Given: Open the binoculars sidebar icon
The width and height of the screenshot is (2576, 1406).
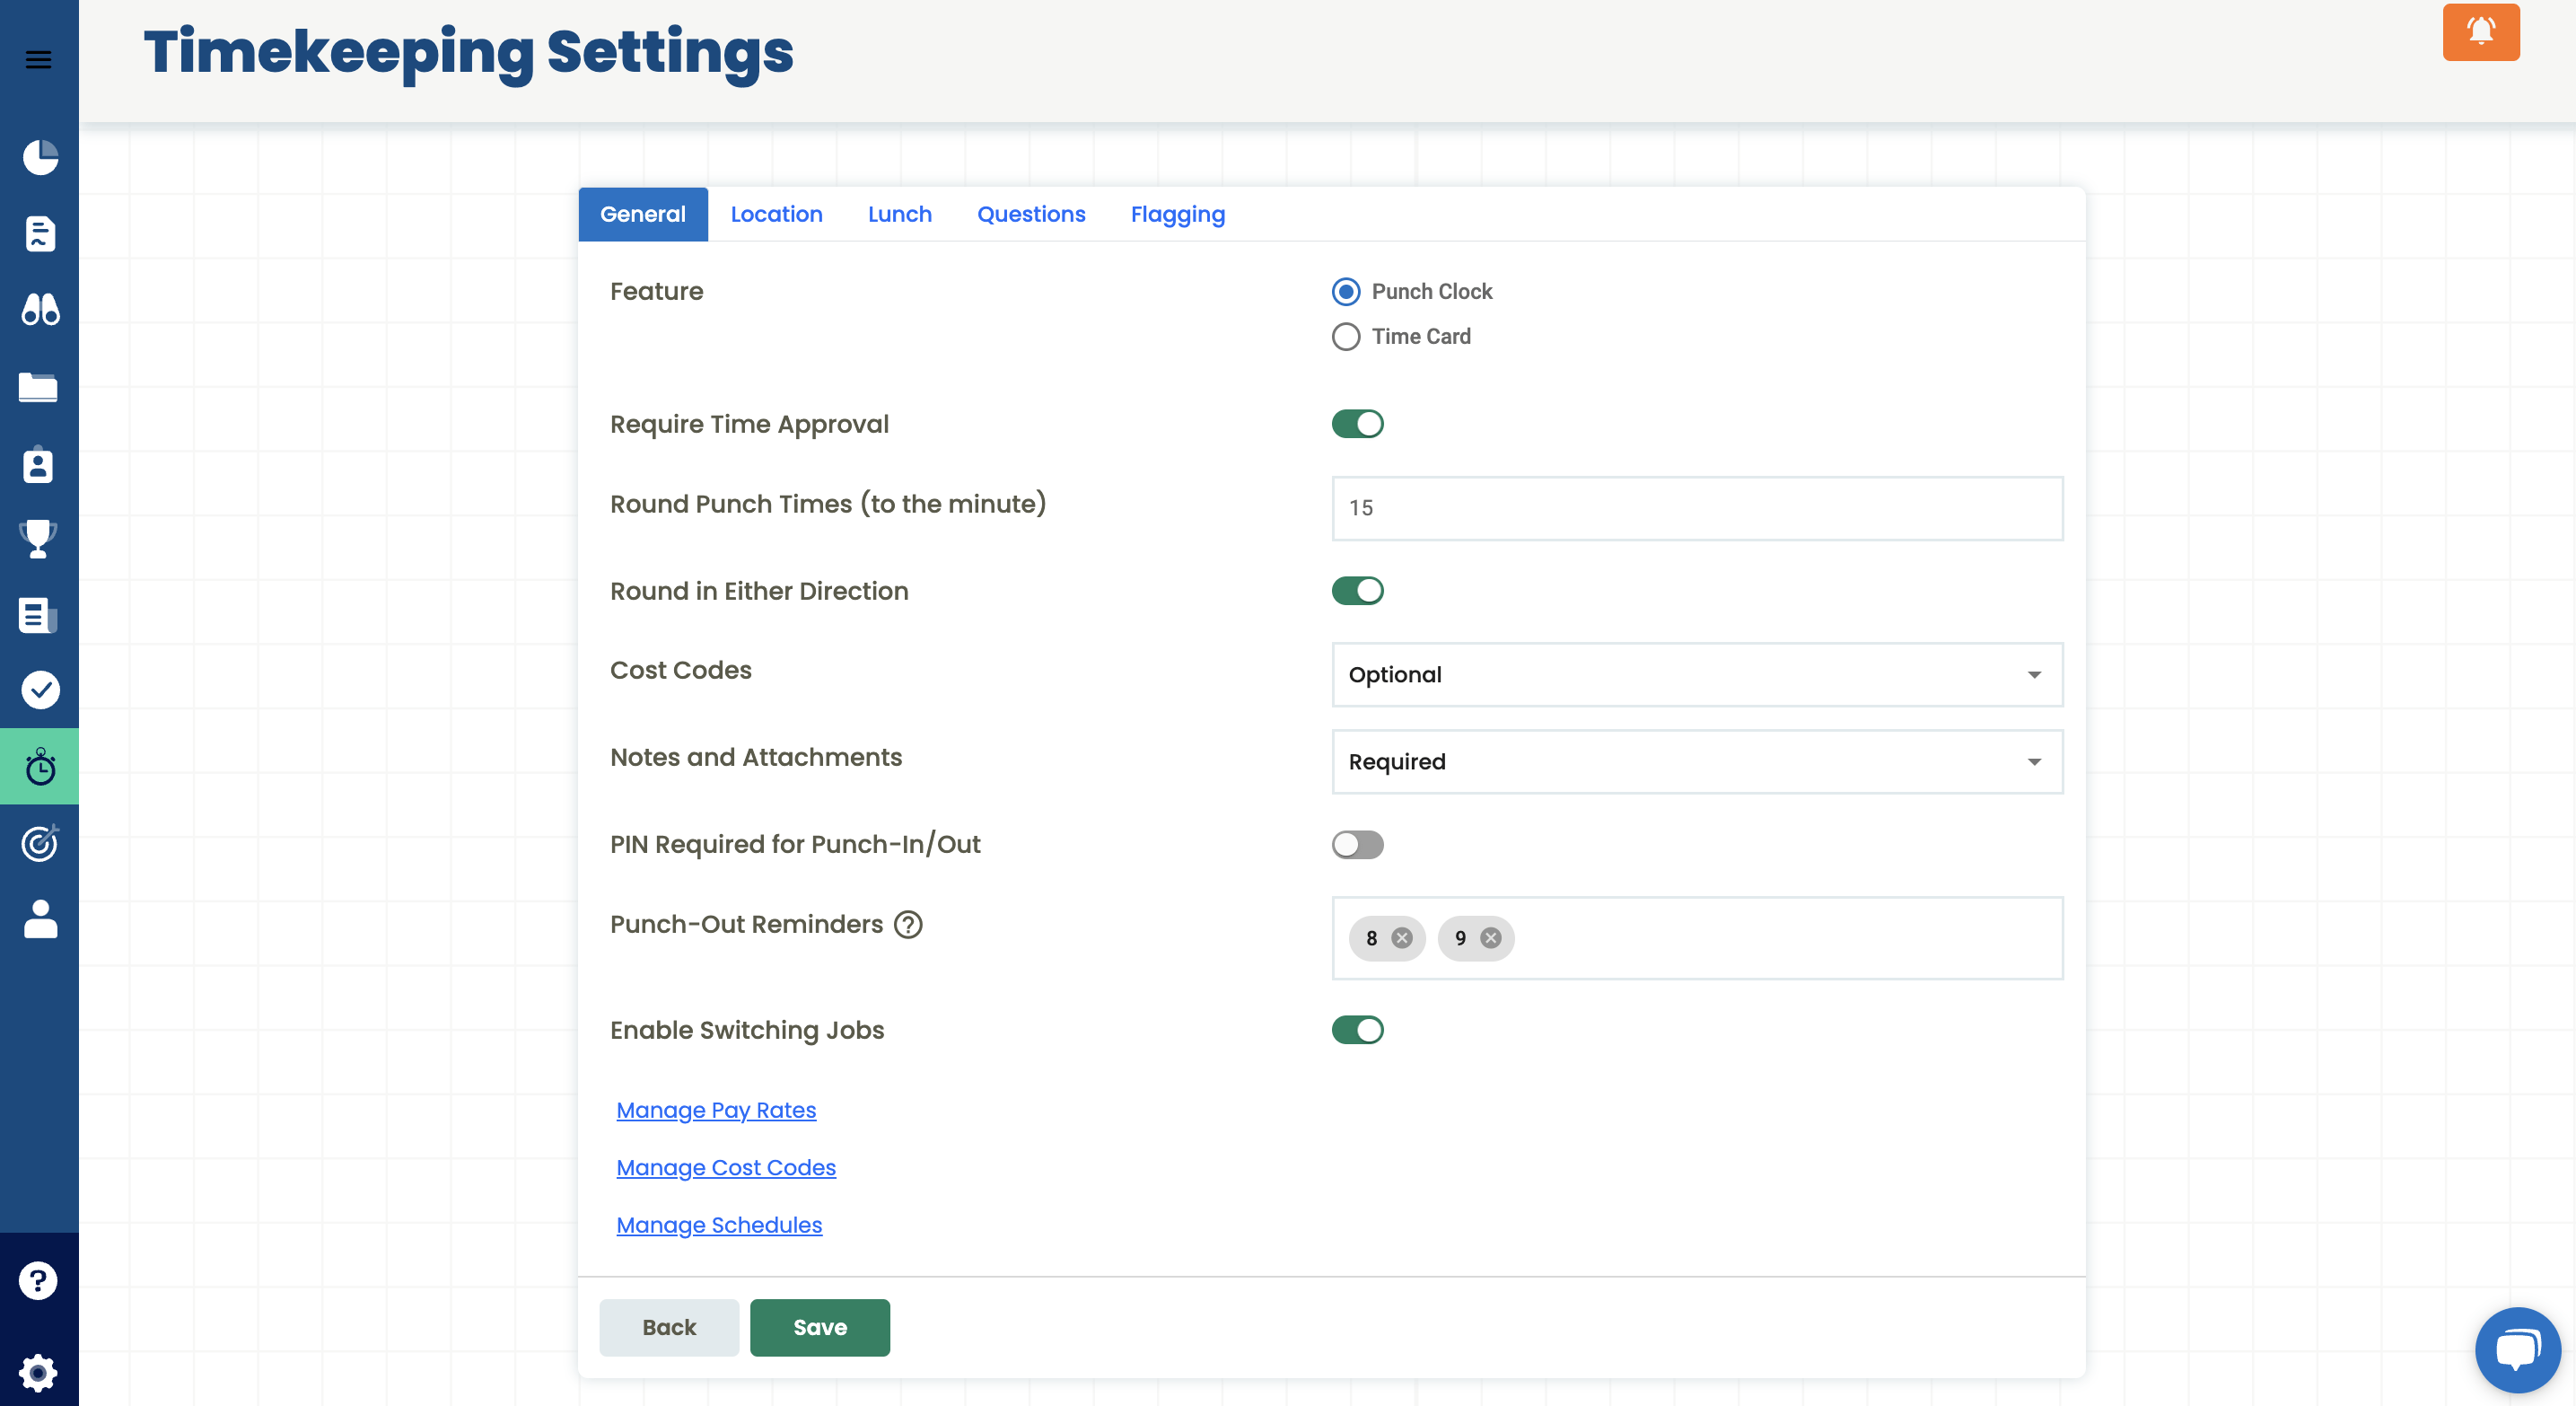Looking at the screenshot, I should tap(40, 310).
